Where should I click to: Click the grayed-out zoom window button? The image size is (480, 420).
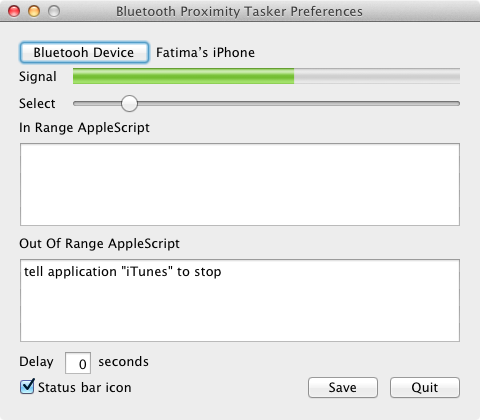54,11
